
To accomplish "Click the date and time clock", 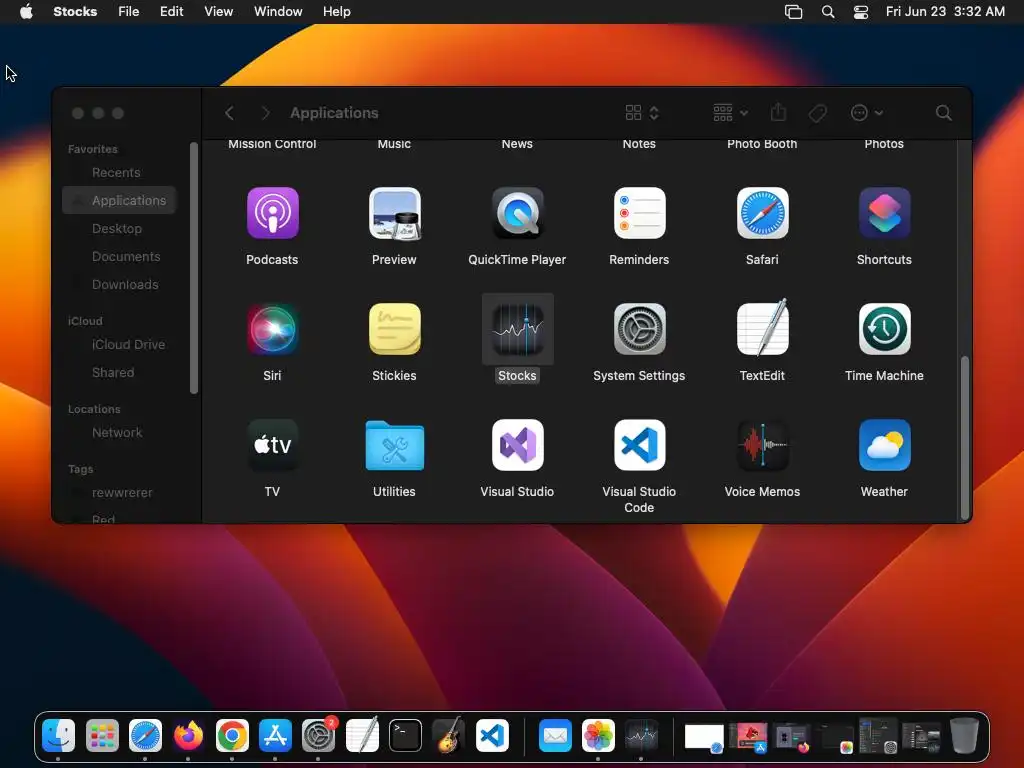I will tap(945, 12).
